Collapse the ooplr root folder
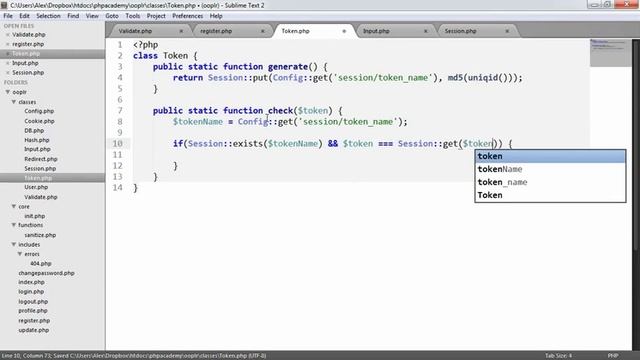This screenshot has height=360, width=640. tap(8, 92)
